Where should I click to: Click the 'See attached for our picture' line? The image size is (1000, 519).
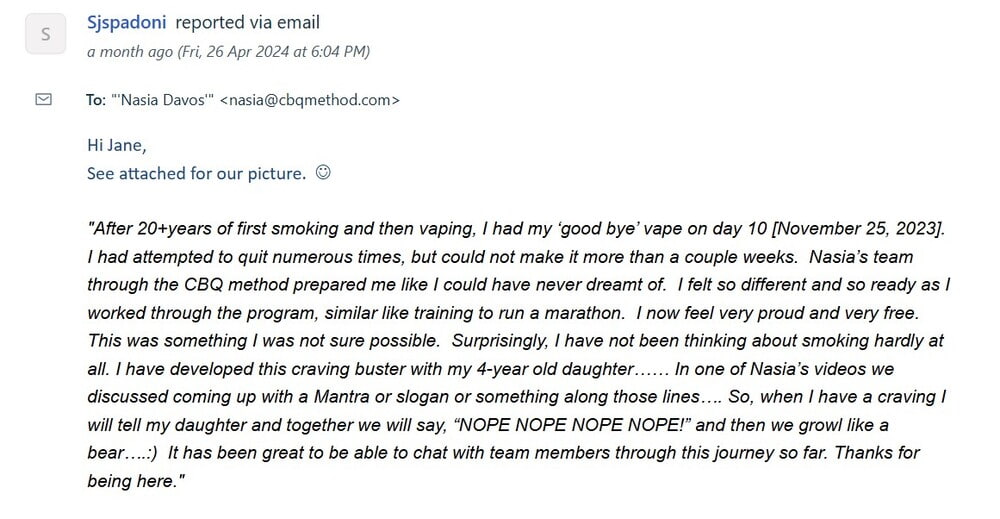click(x=196, y=174)
